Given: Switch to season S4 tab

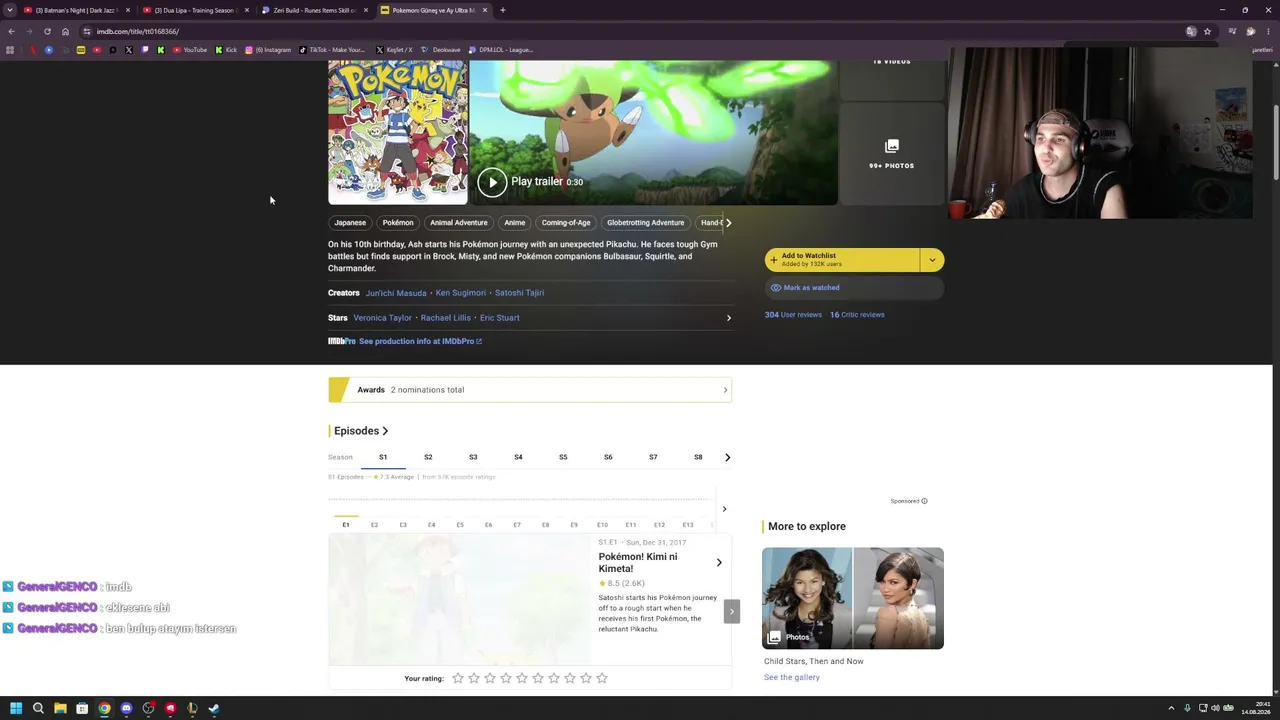Looking at the screenshot, I should pyautogui.click(x=518, y=457).
